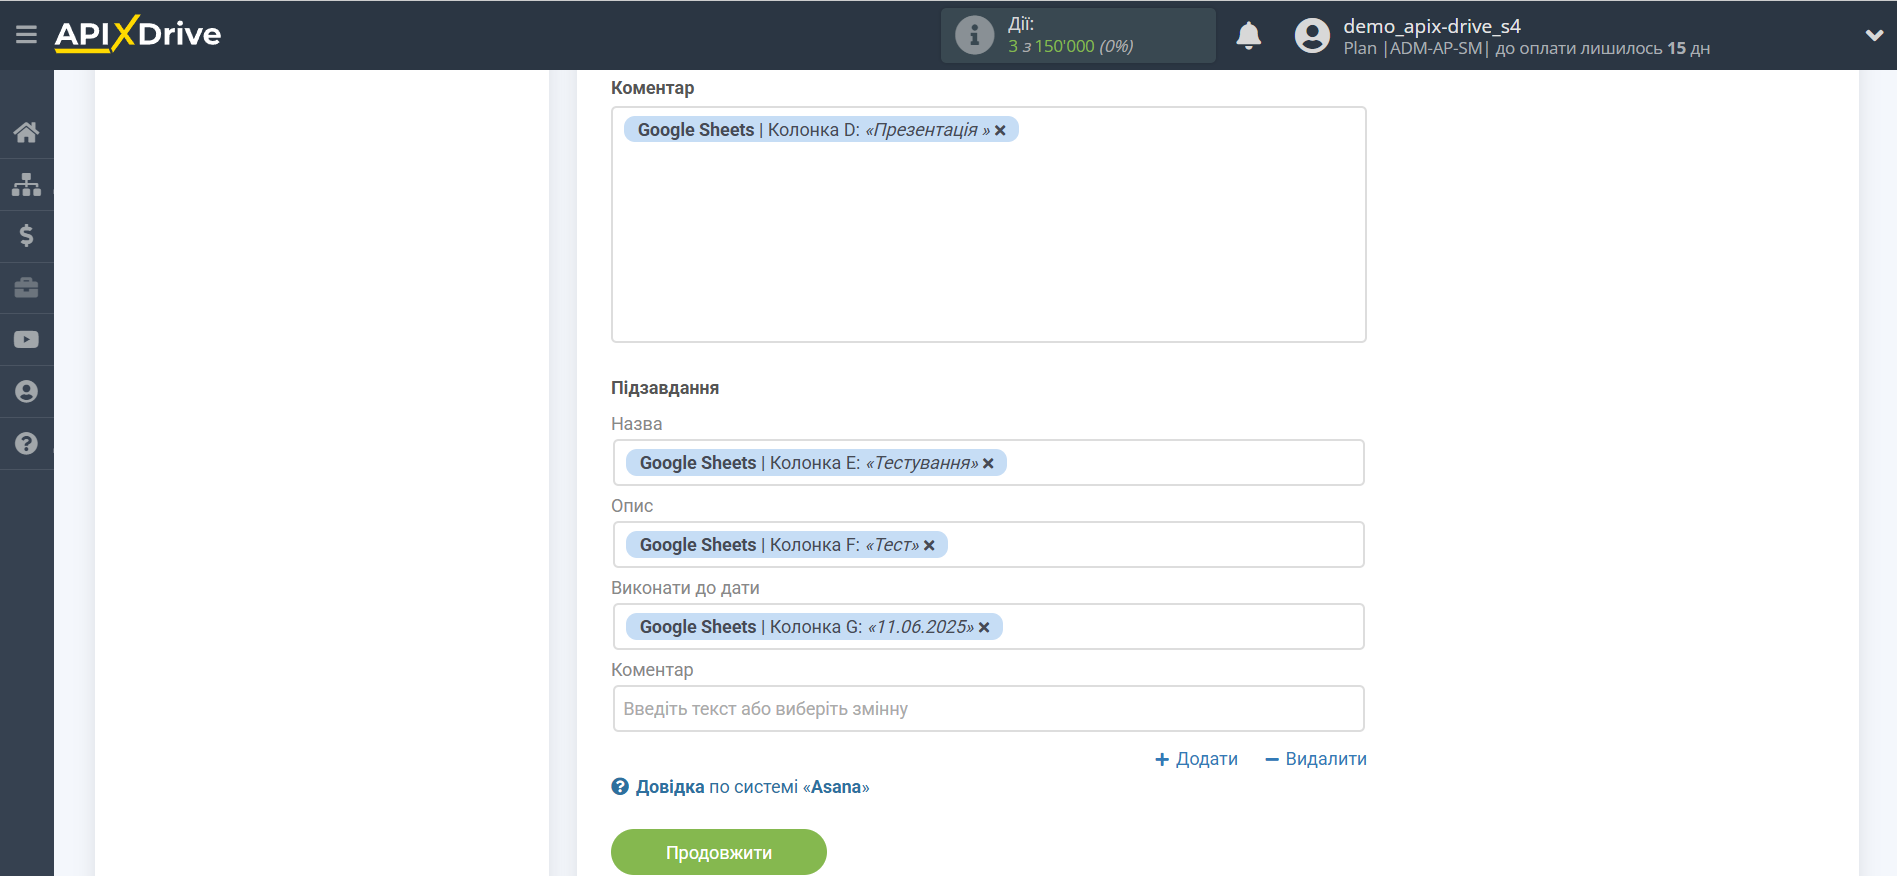Open Довідка по системі Asana

[x=740, y=787]
